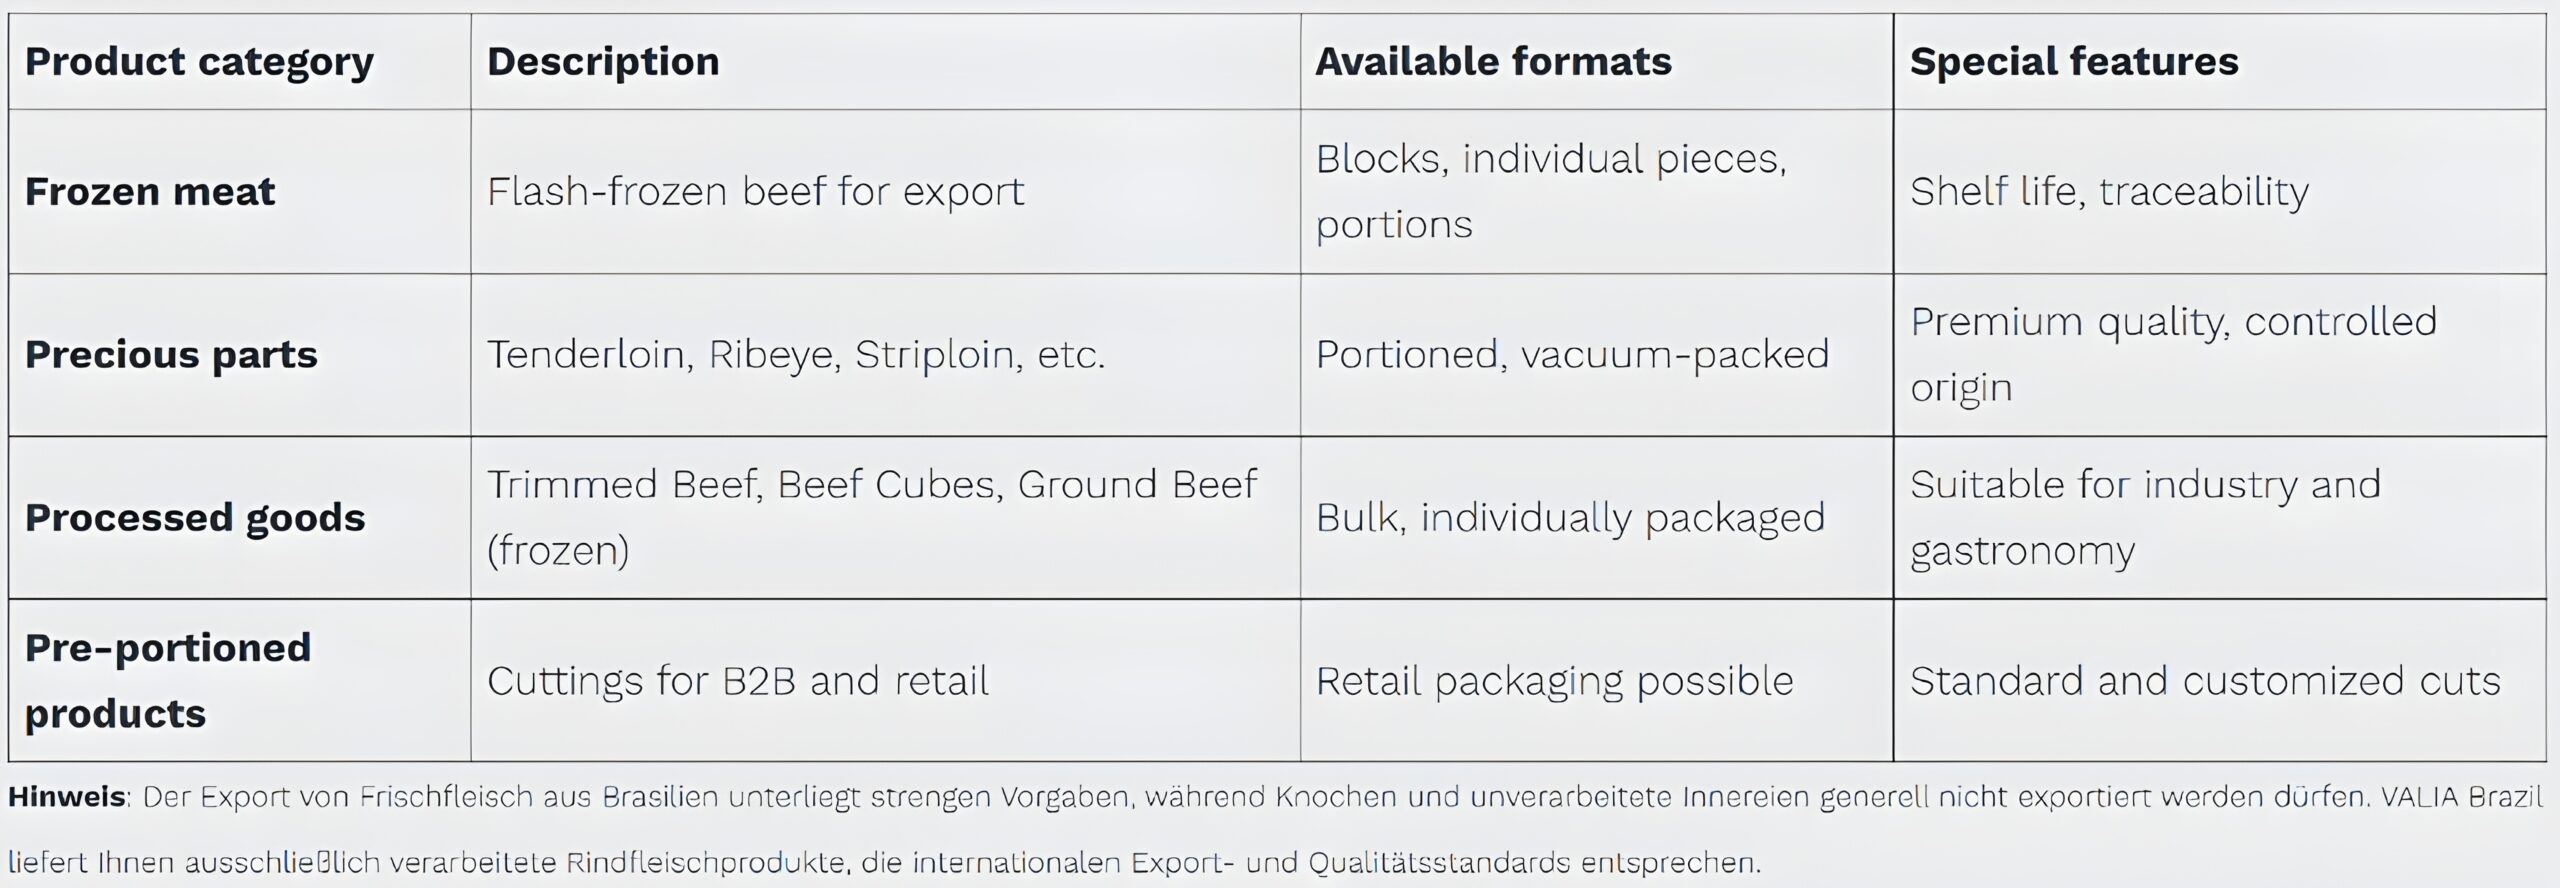The height and width of the screenshot is (888, 2560).
Task: Click the Product category column header
Action: click(199, 62)
